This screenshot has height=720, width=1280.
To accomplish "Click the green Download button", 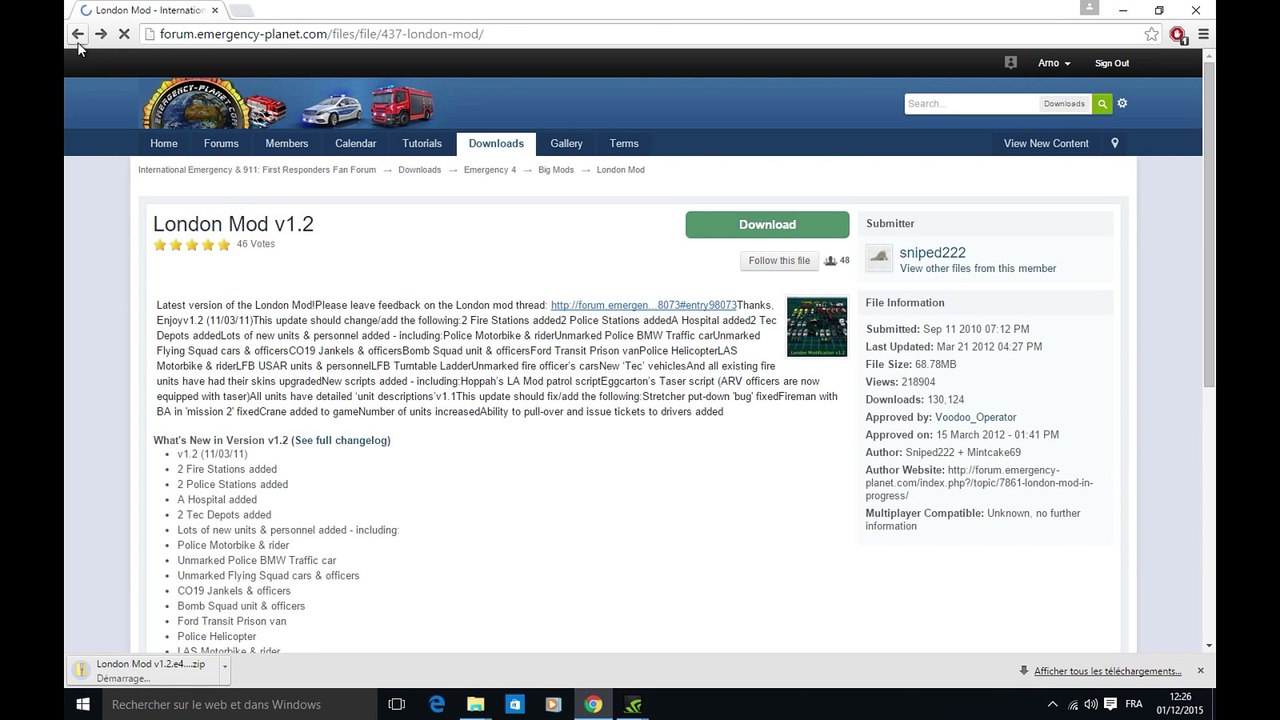I will pos(767,225).
